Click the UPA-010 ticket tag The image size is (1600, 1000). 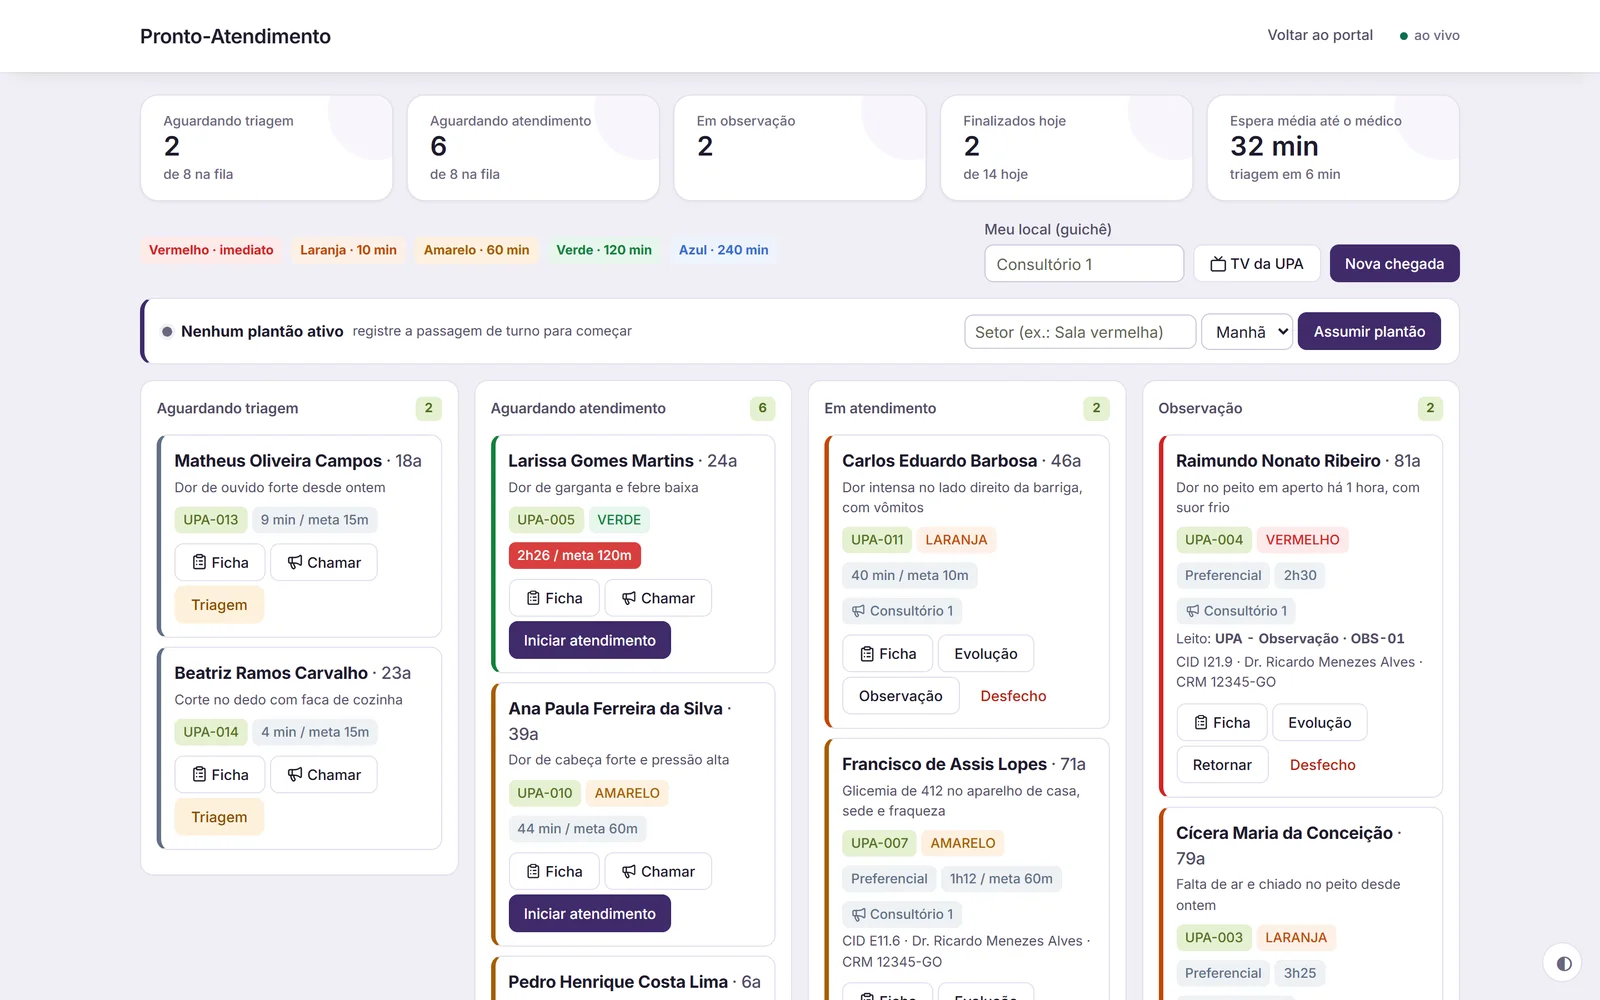click(545, 793)
